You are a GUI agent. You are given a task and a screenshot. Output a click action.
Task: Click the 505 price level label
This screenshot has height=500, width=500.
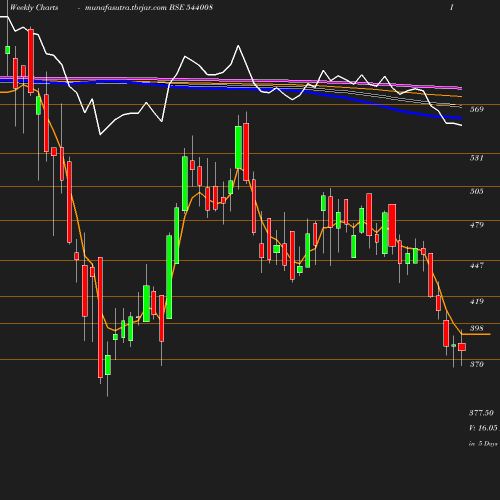click(x=476, y=191)
